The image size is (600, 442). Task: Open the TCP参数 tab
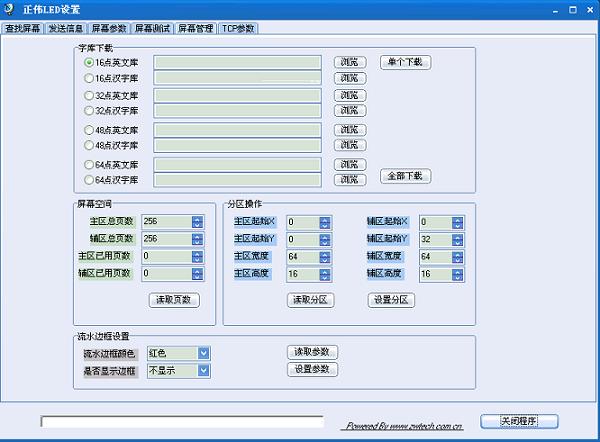point(238,29)
